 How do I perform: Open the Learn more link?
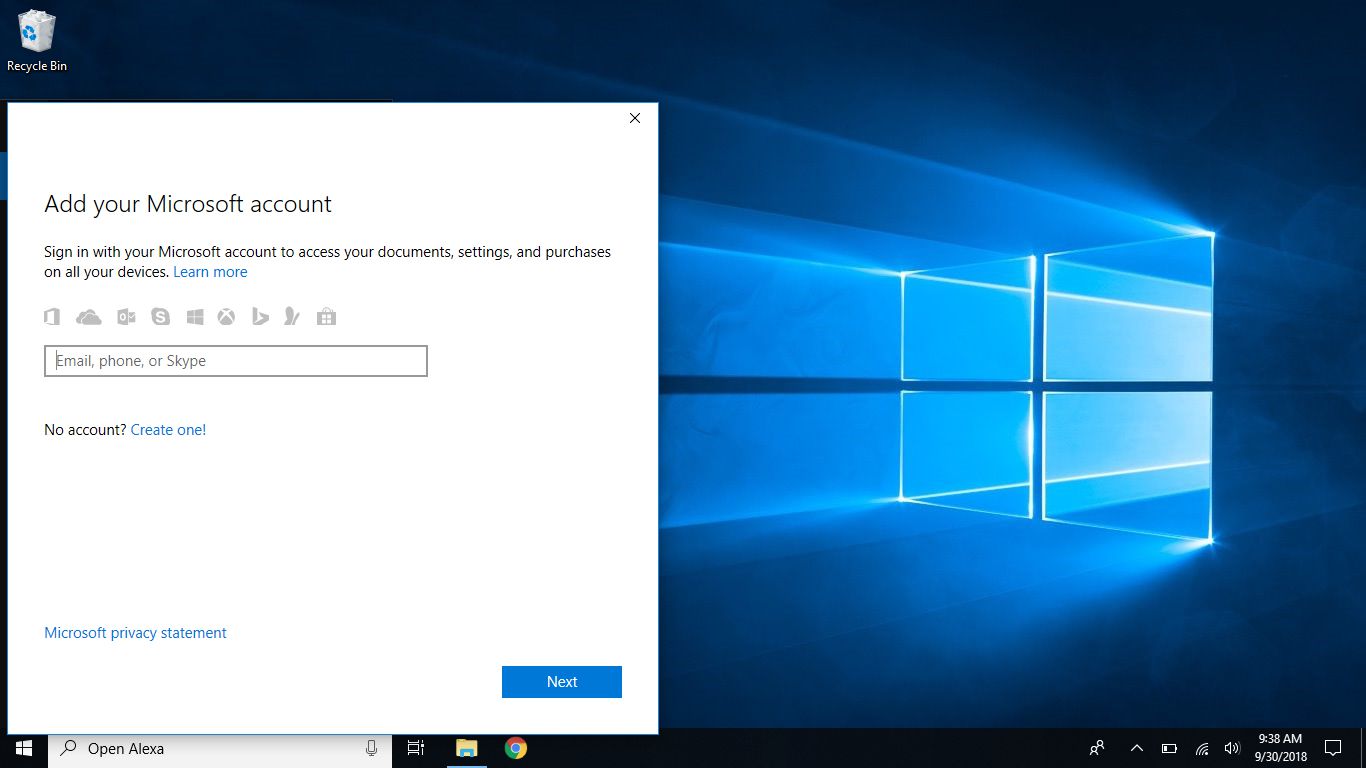(x=210, y=272)
